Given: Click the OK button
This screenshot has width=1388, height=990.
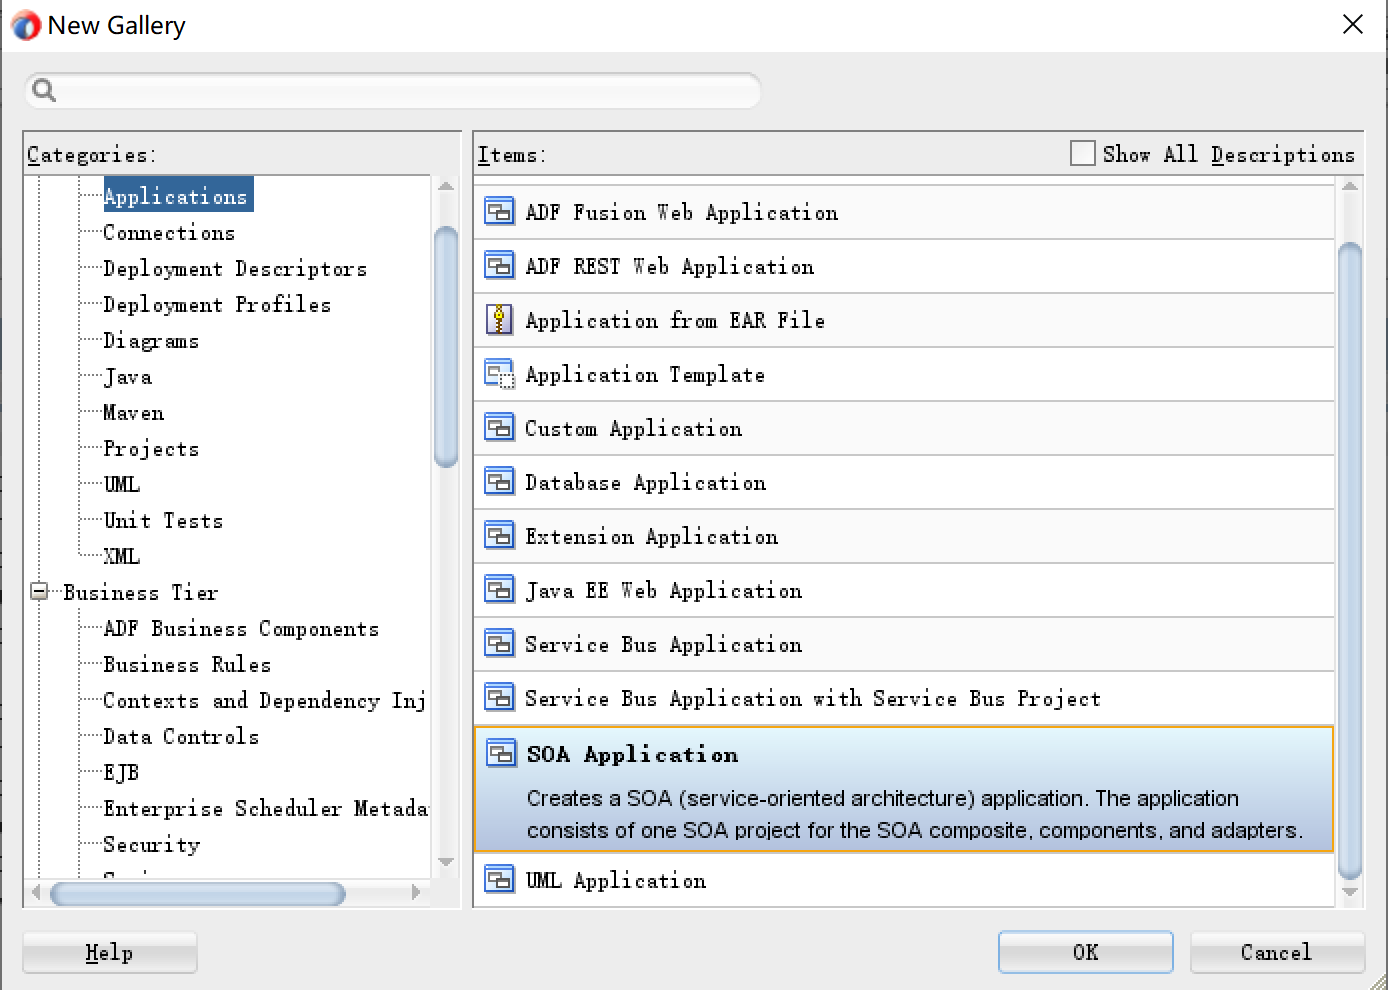Looking at the screenshot, I should coord(1085,952).
